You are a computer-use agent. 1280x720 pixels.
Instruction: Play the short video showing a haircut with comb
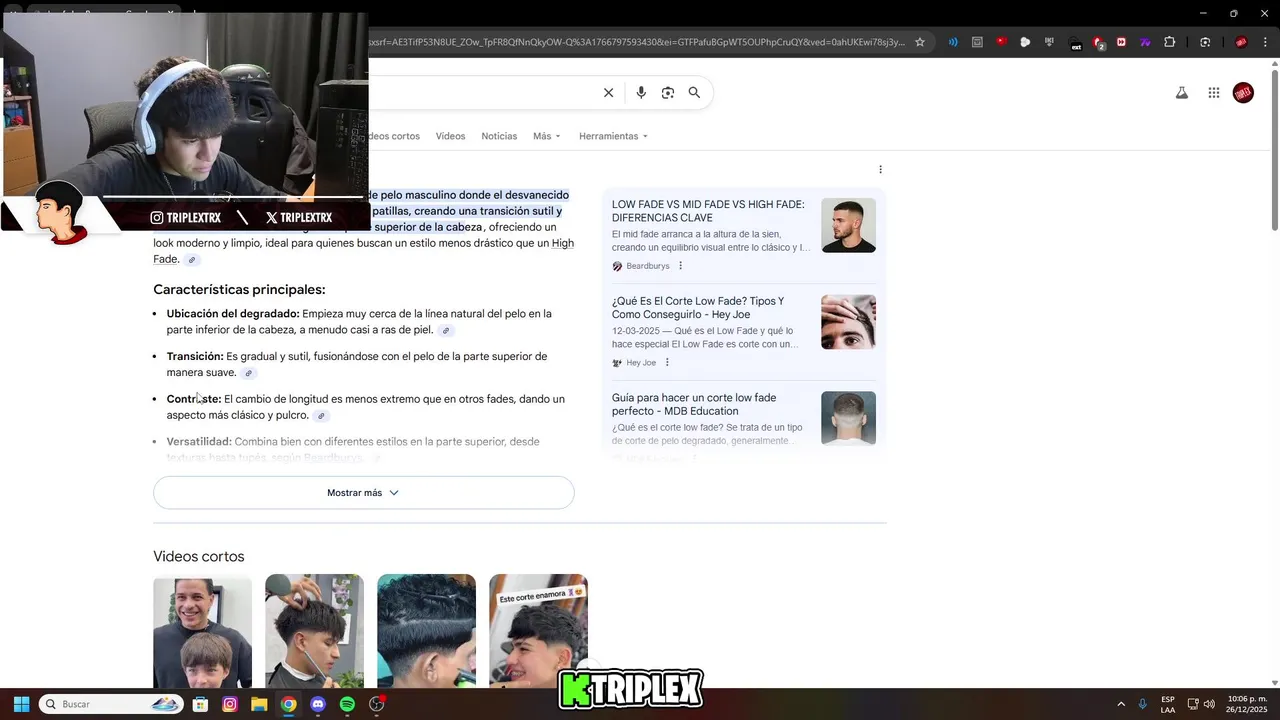(x=314, y=630)
